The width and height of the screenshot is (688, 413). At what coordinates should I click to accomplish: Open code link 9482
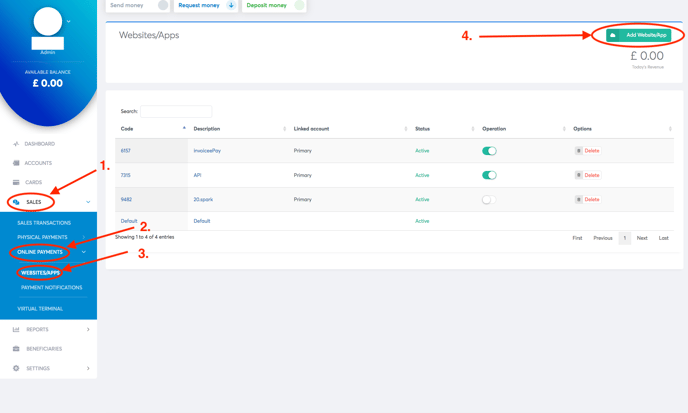126,199
